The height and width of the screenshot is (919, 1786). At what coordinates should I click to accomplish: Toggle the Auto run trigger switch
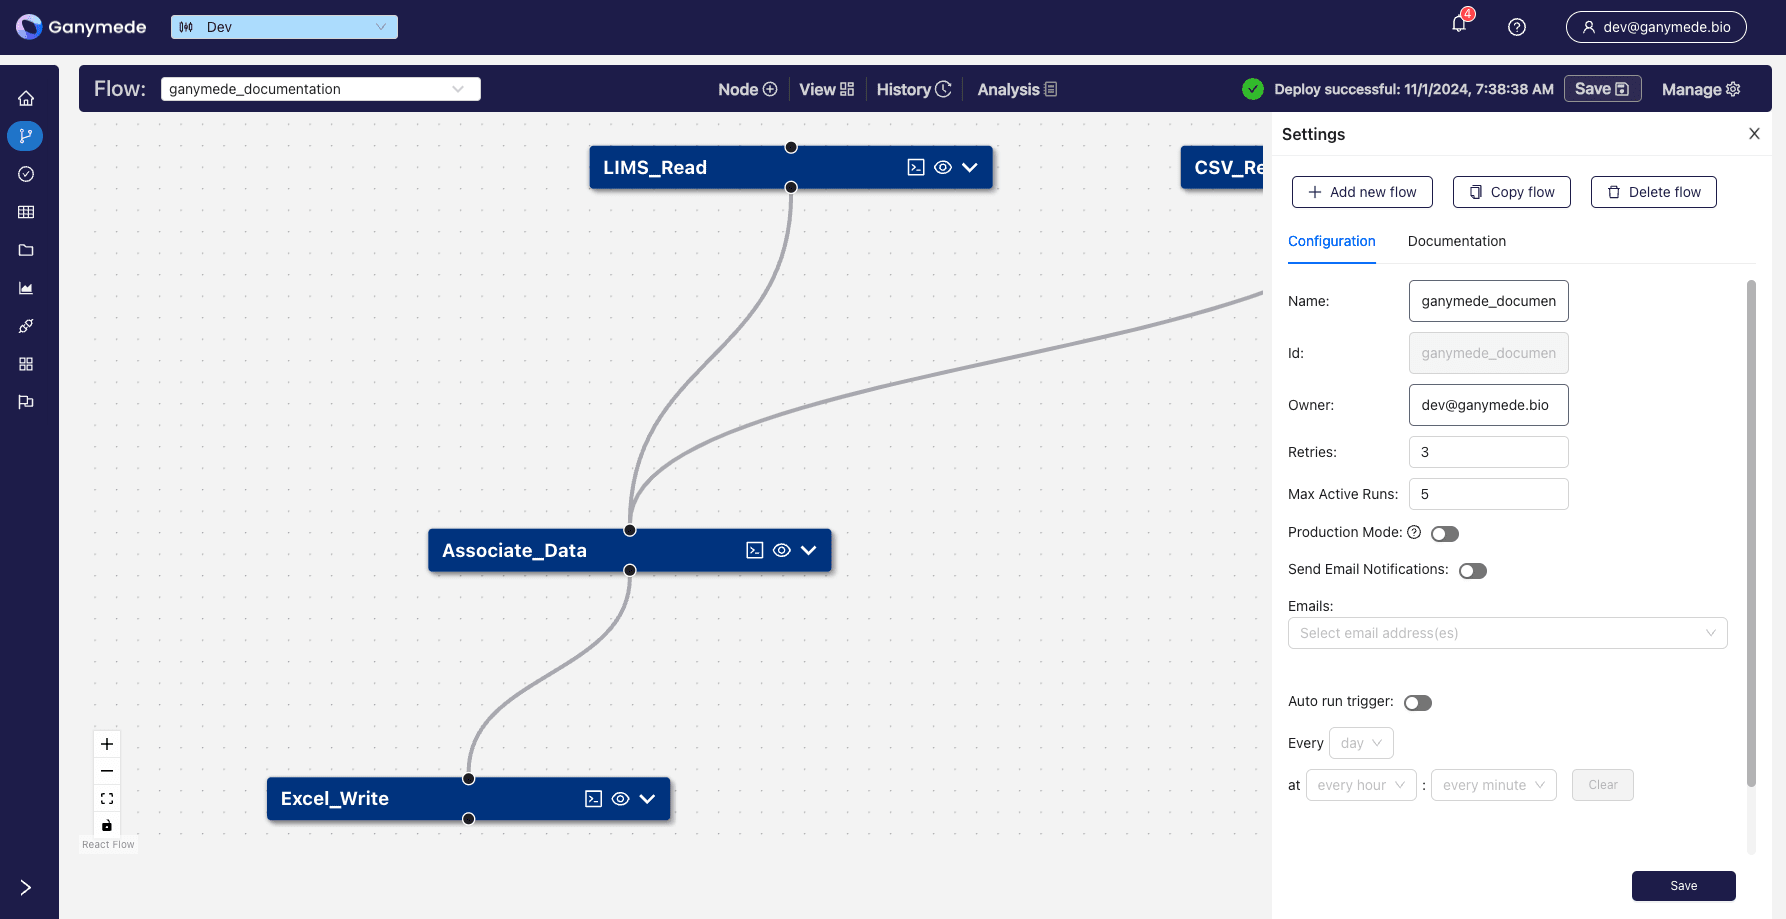pos(1418,703)
